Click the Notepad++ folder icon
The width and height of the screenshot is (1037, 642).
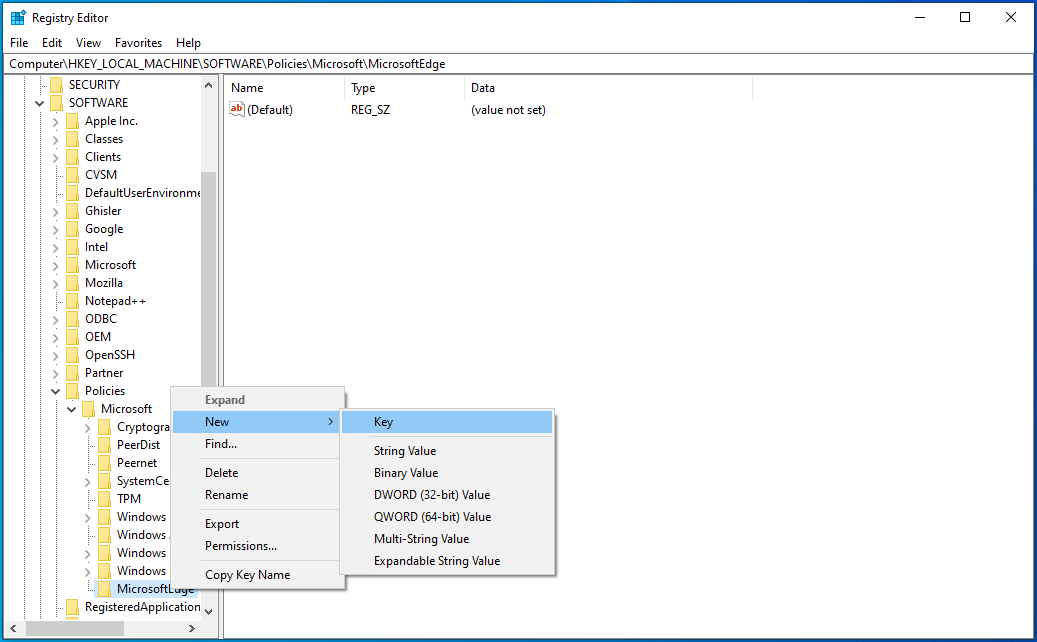click(72, 300)
